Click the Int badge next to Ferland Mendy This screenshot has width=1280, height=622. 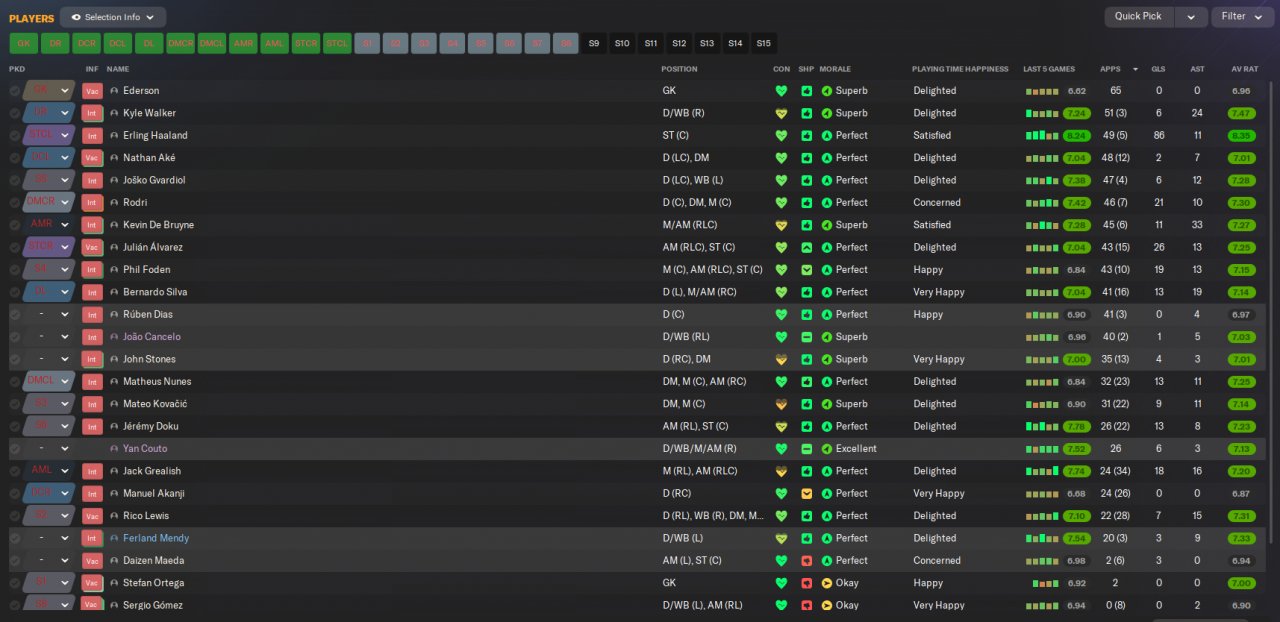pos(92,538)
